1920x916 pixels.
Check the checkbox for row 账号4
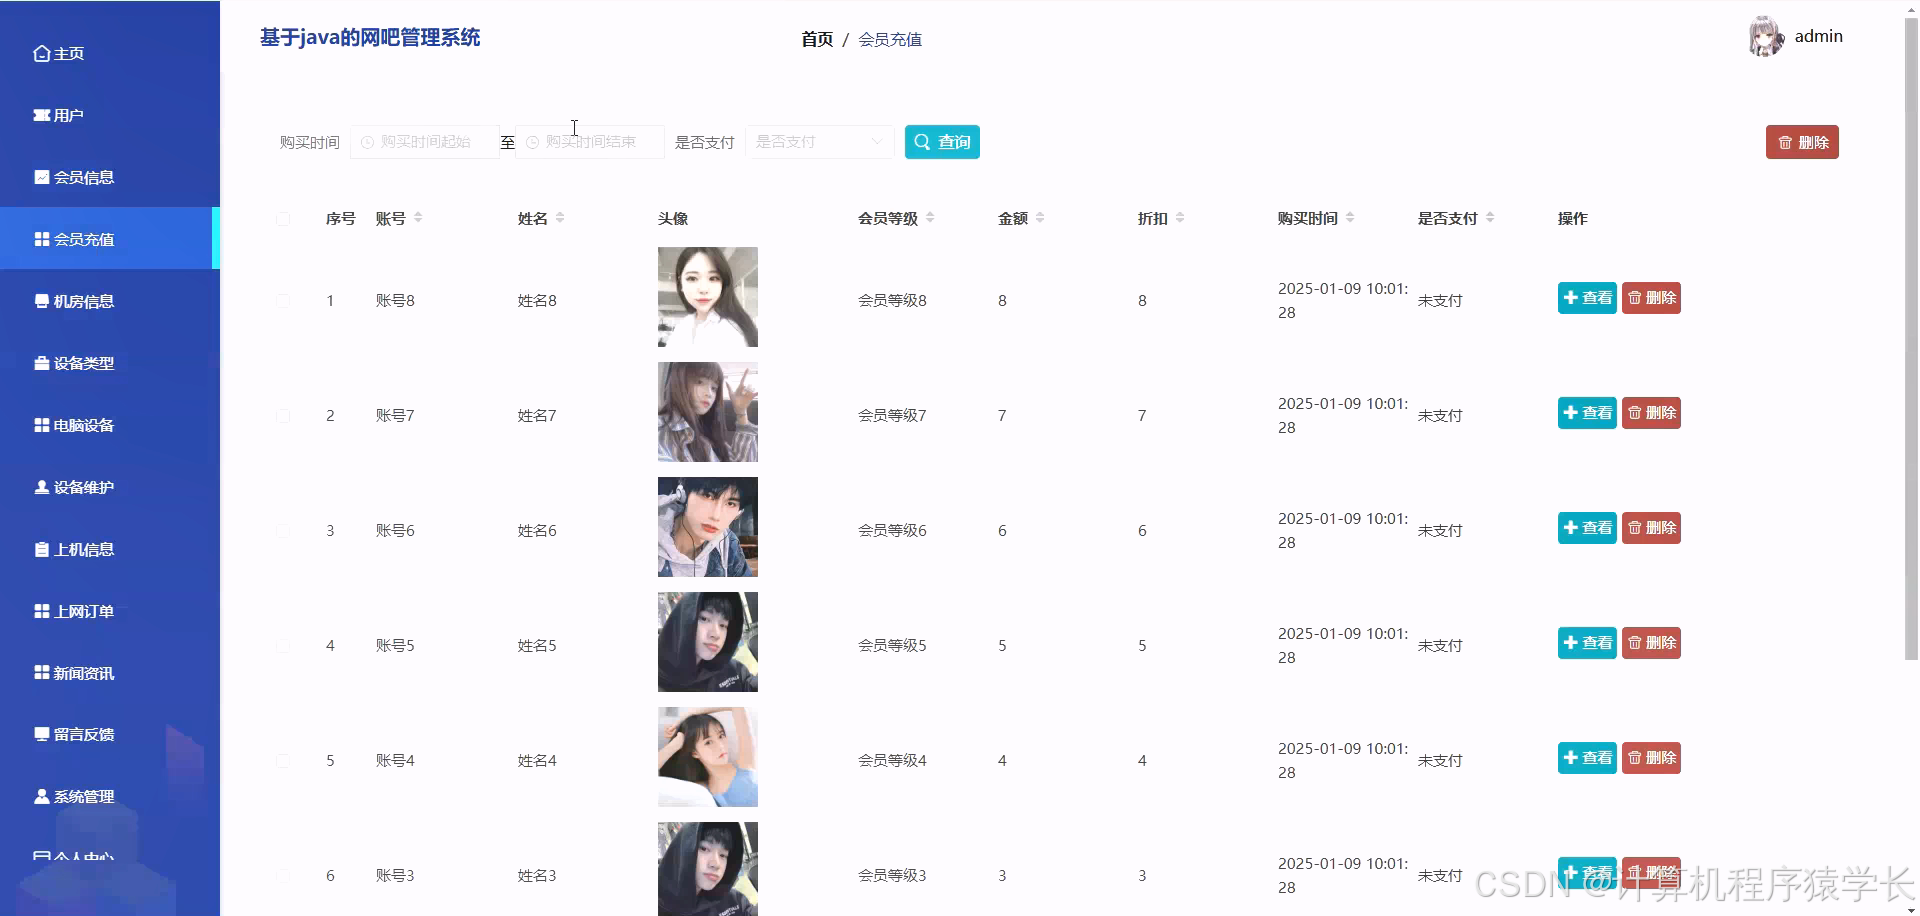[x=283, y=761]
